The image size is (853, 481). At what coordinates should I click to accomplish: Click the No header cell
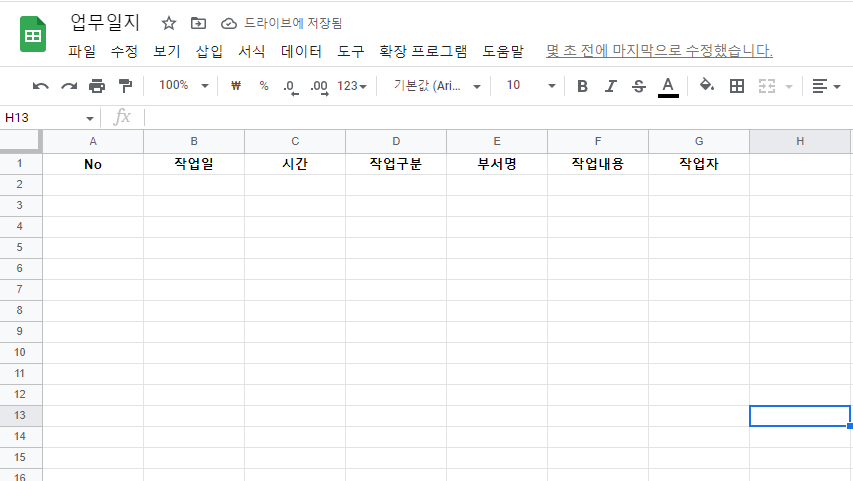coord(93,164)
